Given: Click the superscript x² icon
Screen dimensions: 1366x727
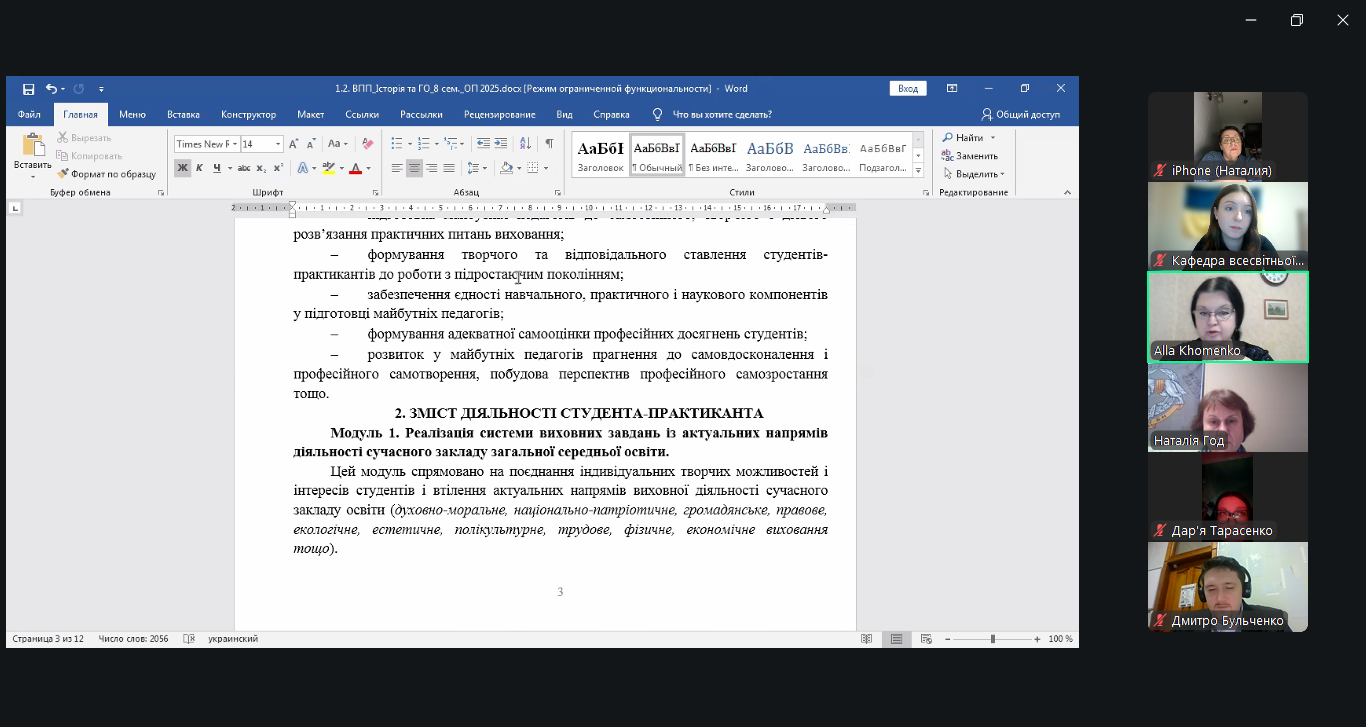Looking at the screenshot, I should click(278, 168).
